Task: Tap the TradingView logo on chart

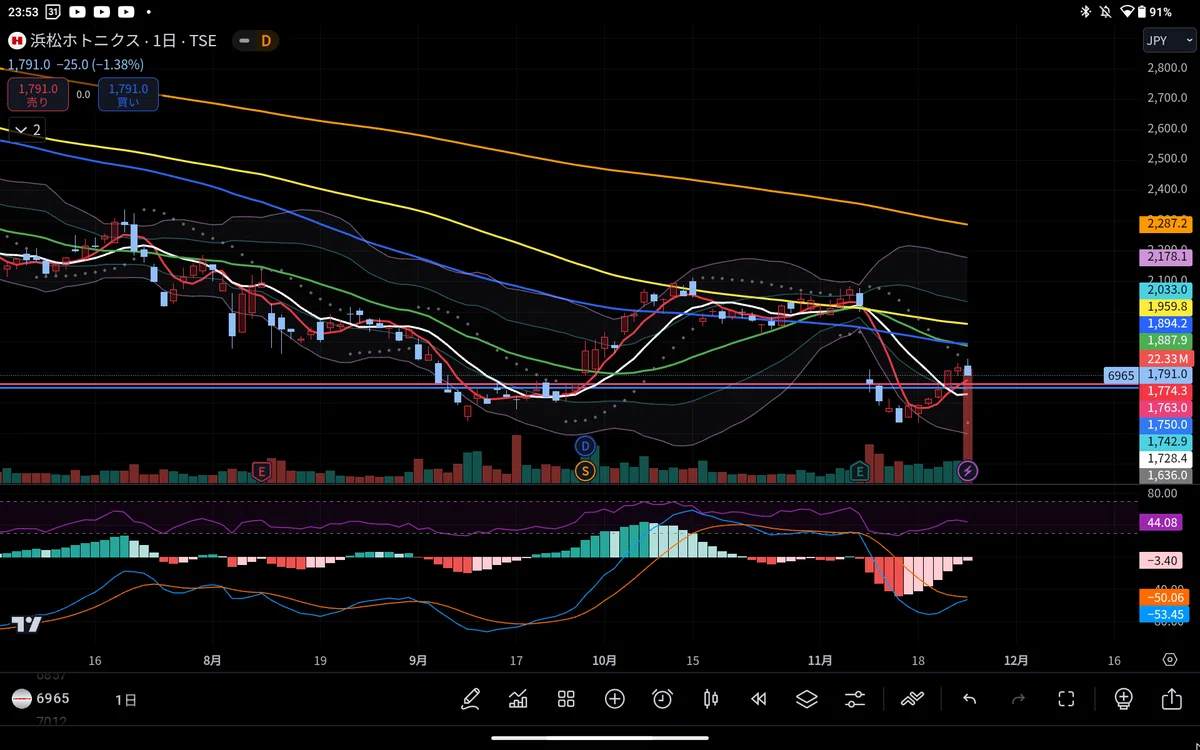Action: tap(26, 624)
